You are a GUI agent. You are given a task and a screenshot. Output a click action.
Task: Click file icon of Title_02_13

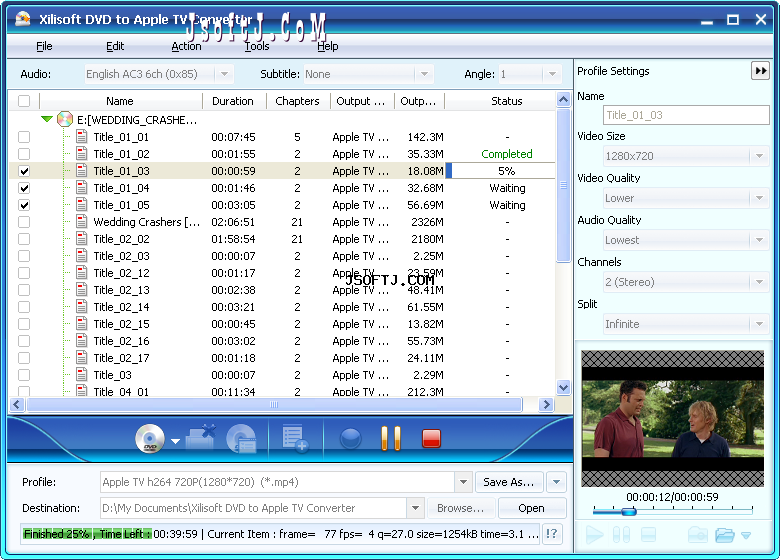[x=82, y=290]
